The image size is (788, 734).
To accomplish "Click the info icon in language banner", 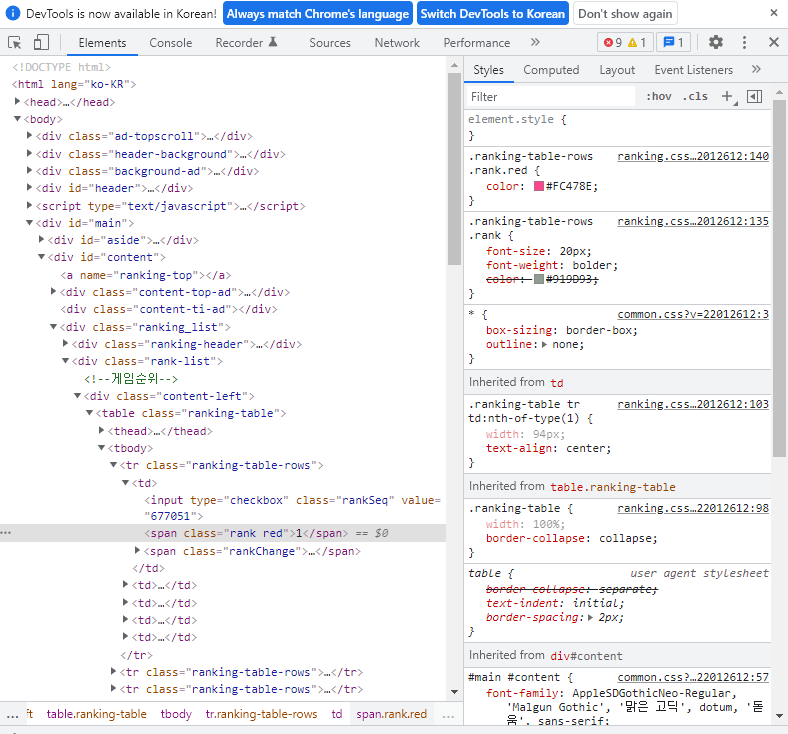I will (13, 14).
